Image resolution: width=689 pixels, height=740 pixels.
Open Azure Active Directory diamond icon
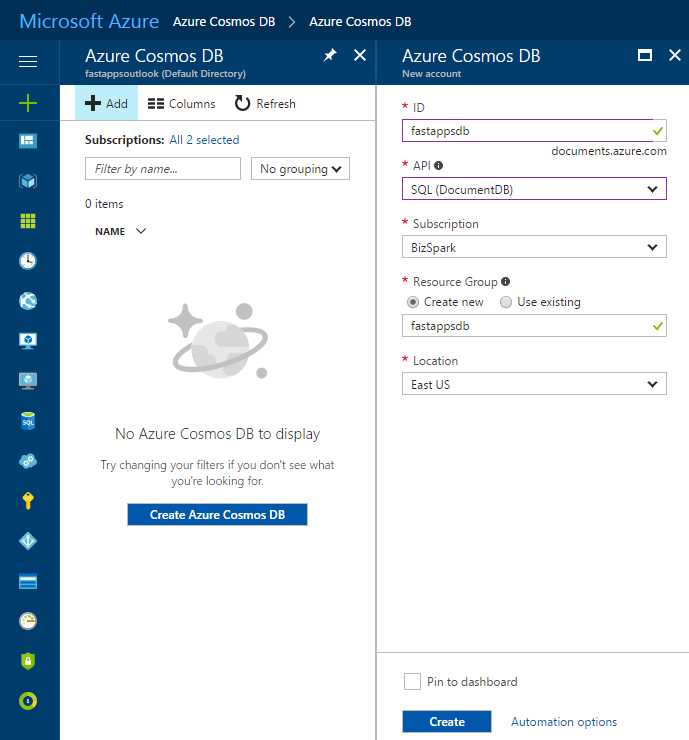click(28, 541)
